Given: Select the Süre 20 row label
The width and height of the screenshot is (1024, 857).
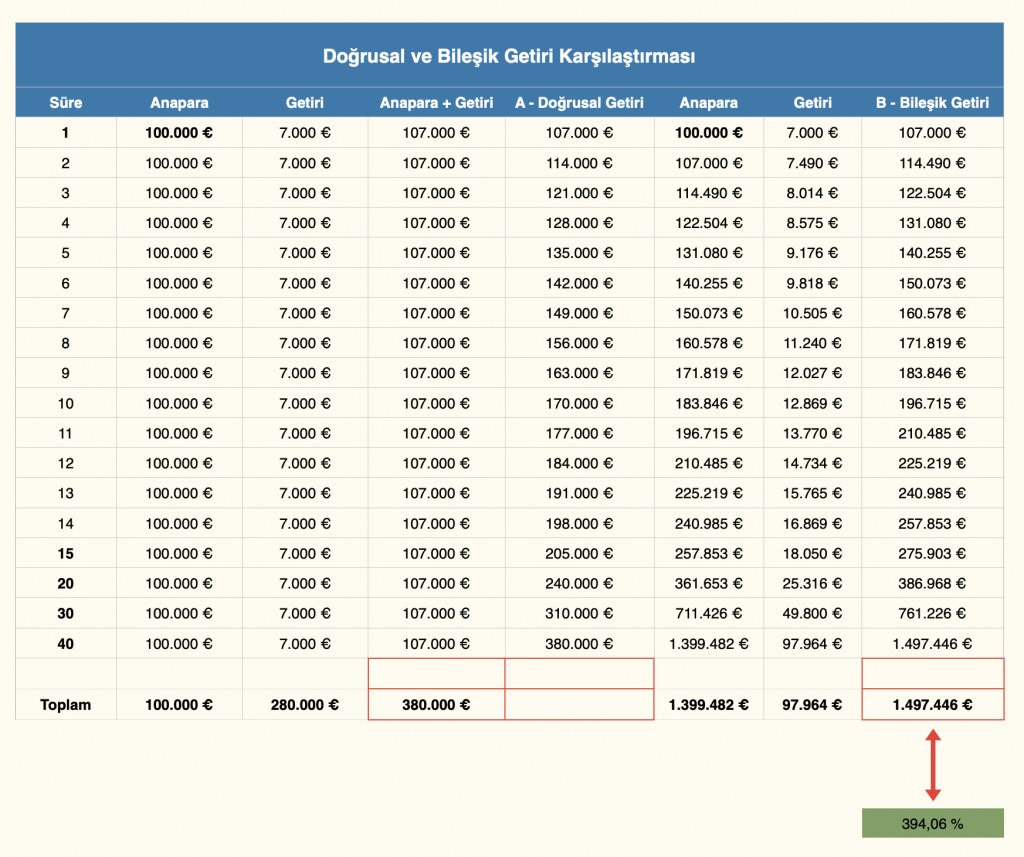Looking at the screenshot, I should 66,584.
